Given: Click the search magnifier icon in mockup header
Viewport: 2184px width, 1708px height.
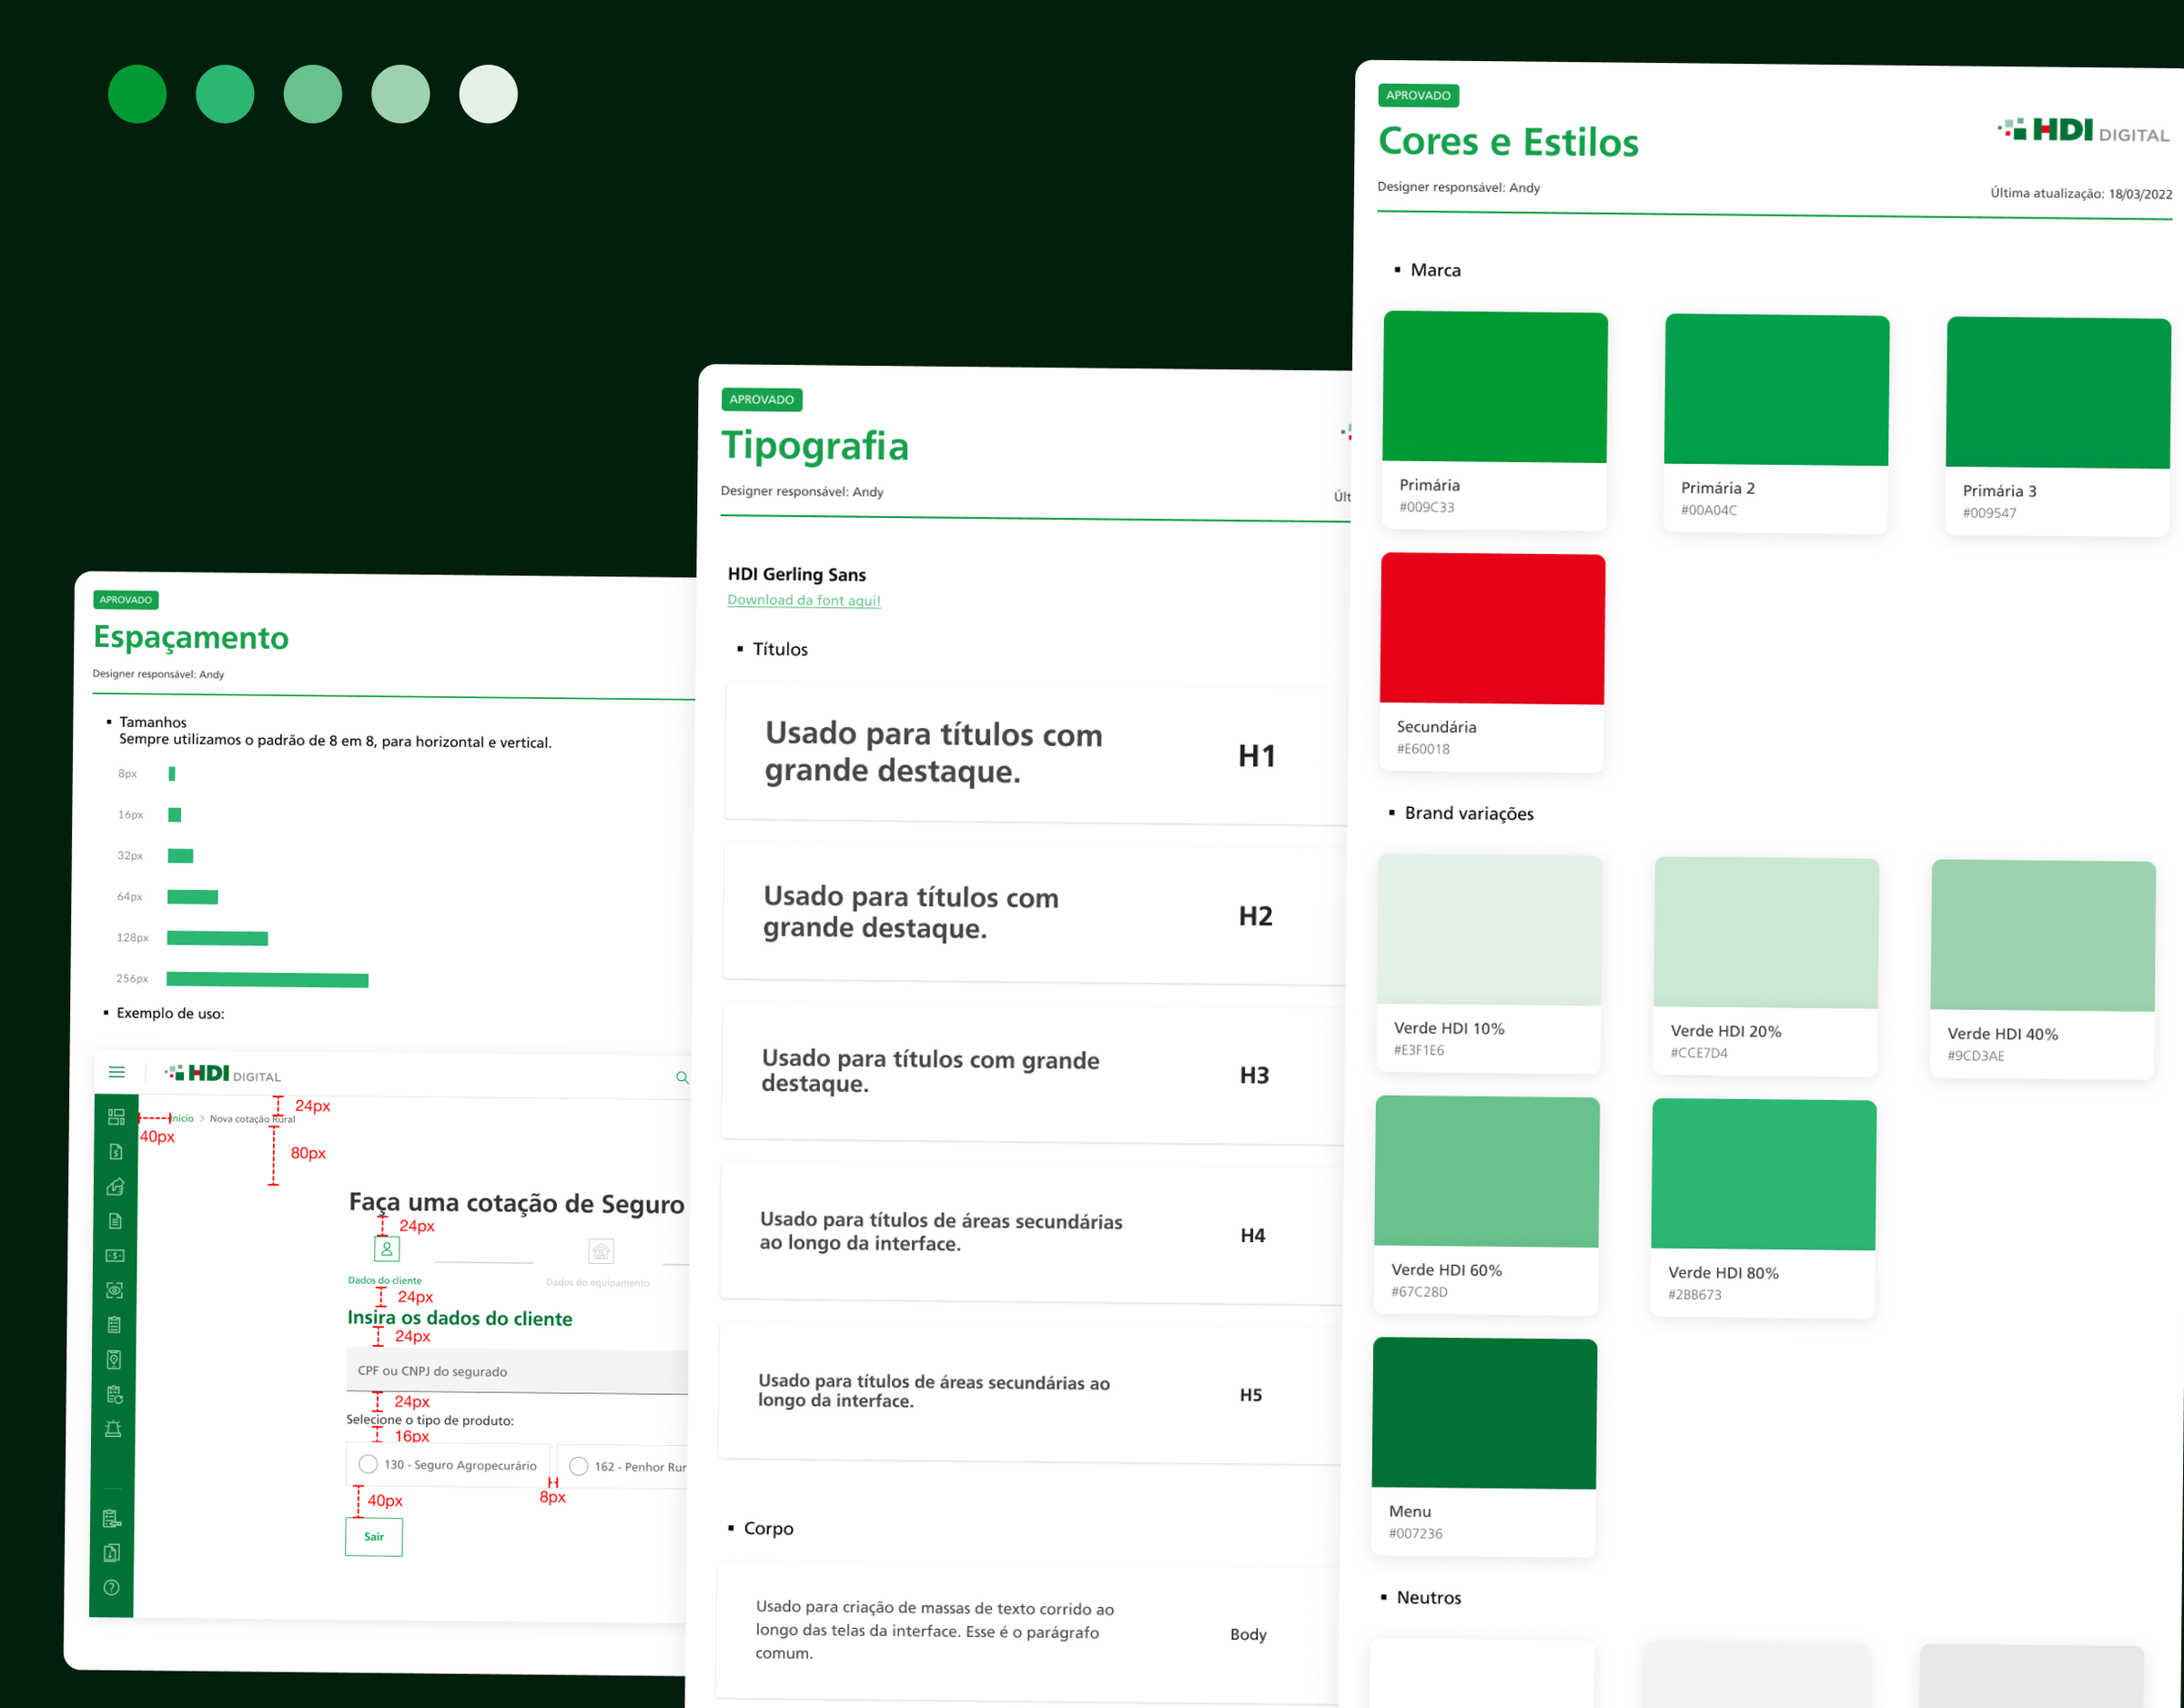Looking at the screenshot, I should point(682,1077).
